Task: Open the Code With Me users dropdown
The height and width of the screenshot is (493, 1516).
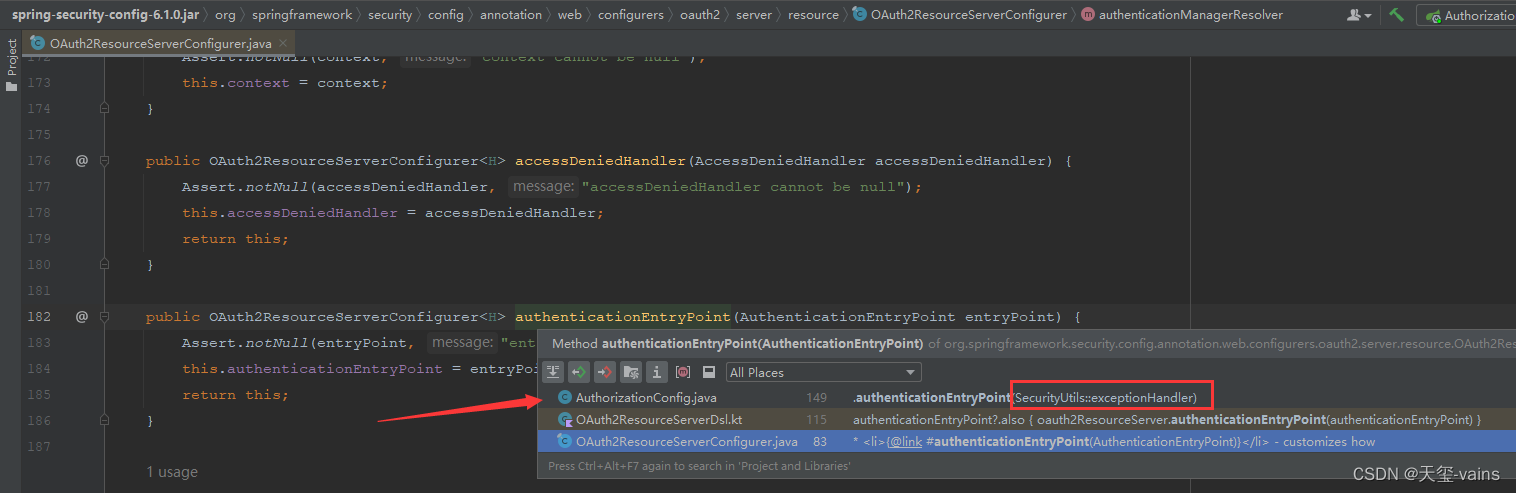Action: [1359, 15]
